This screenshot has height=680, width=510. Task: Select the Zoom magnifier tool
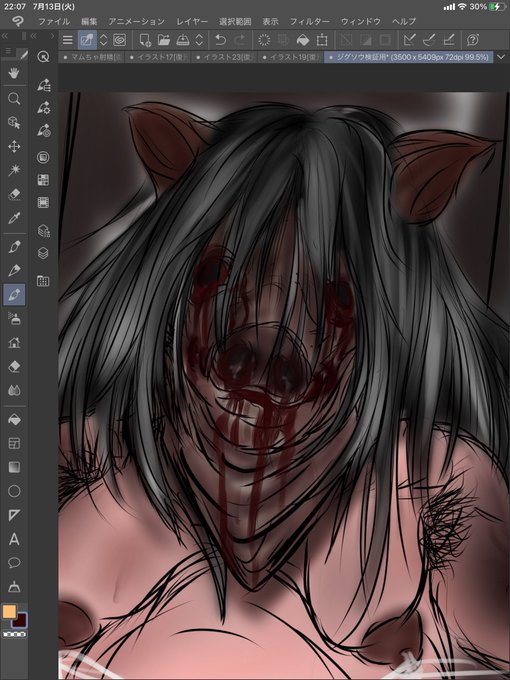click(x=14, y=99)
